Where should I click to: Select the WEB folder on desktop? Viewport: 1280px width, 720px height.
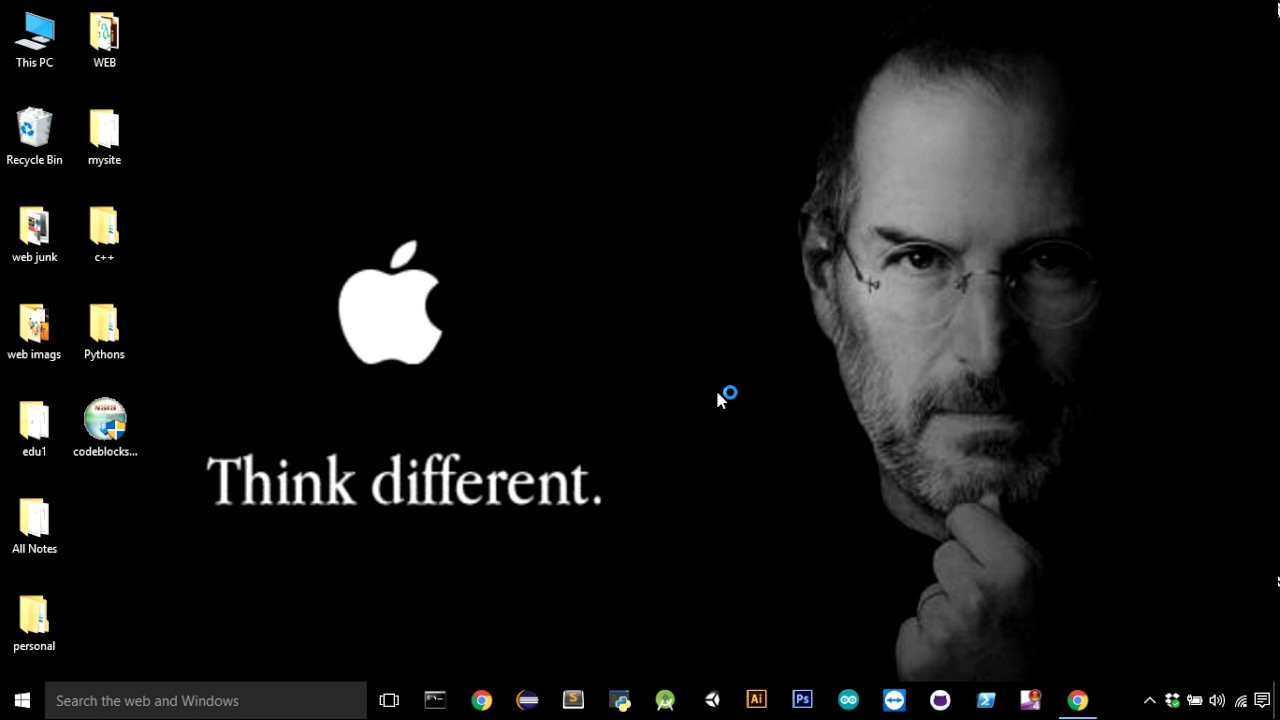click(104, 40)
